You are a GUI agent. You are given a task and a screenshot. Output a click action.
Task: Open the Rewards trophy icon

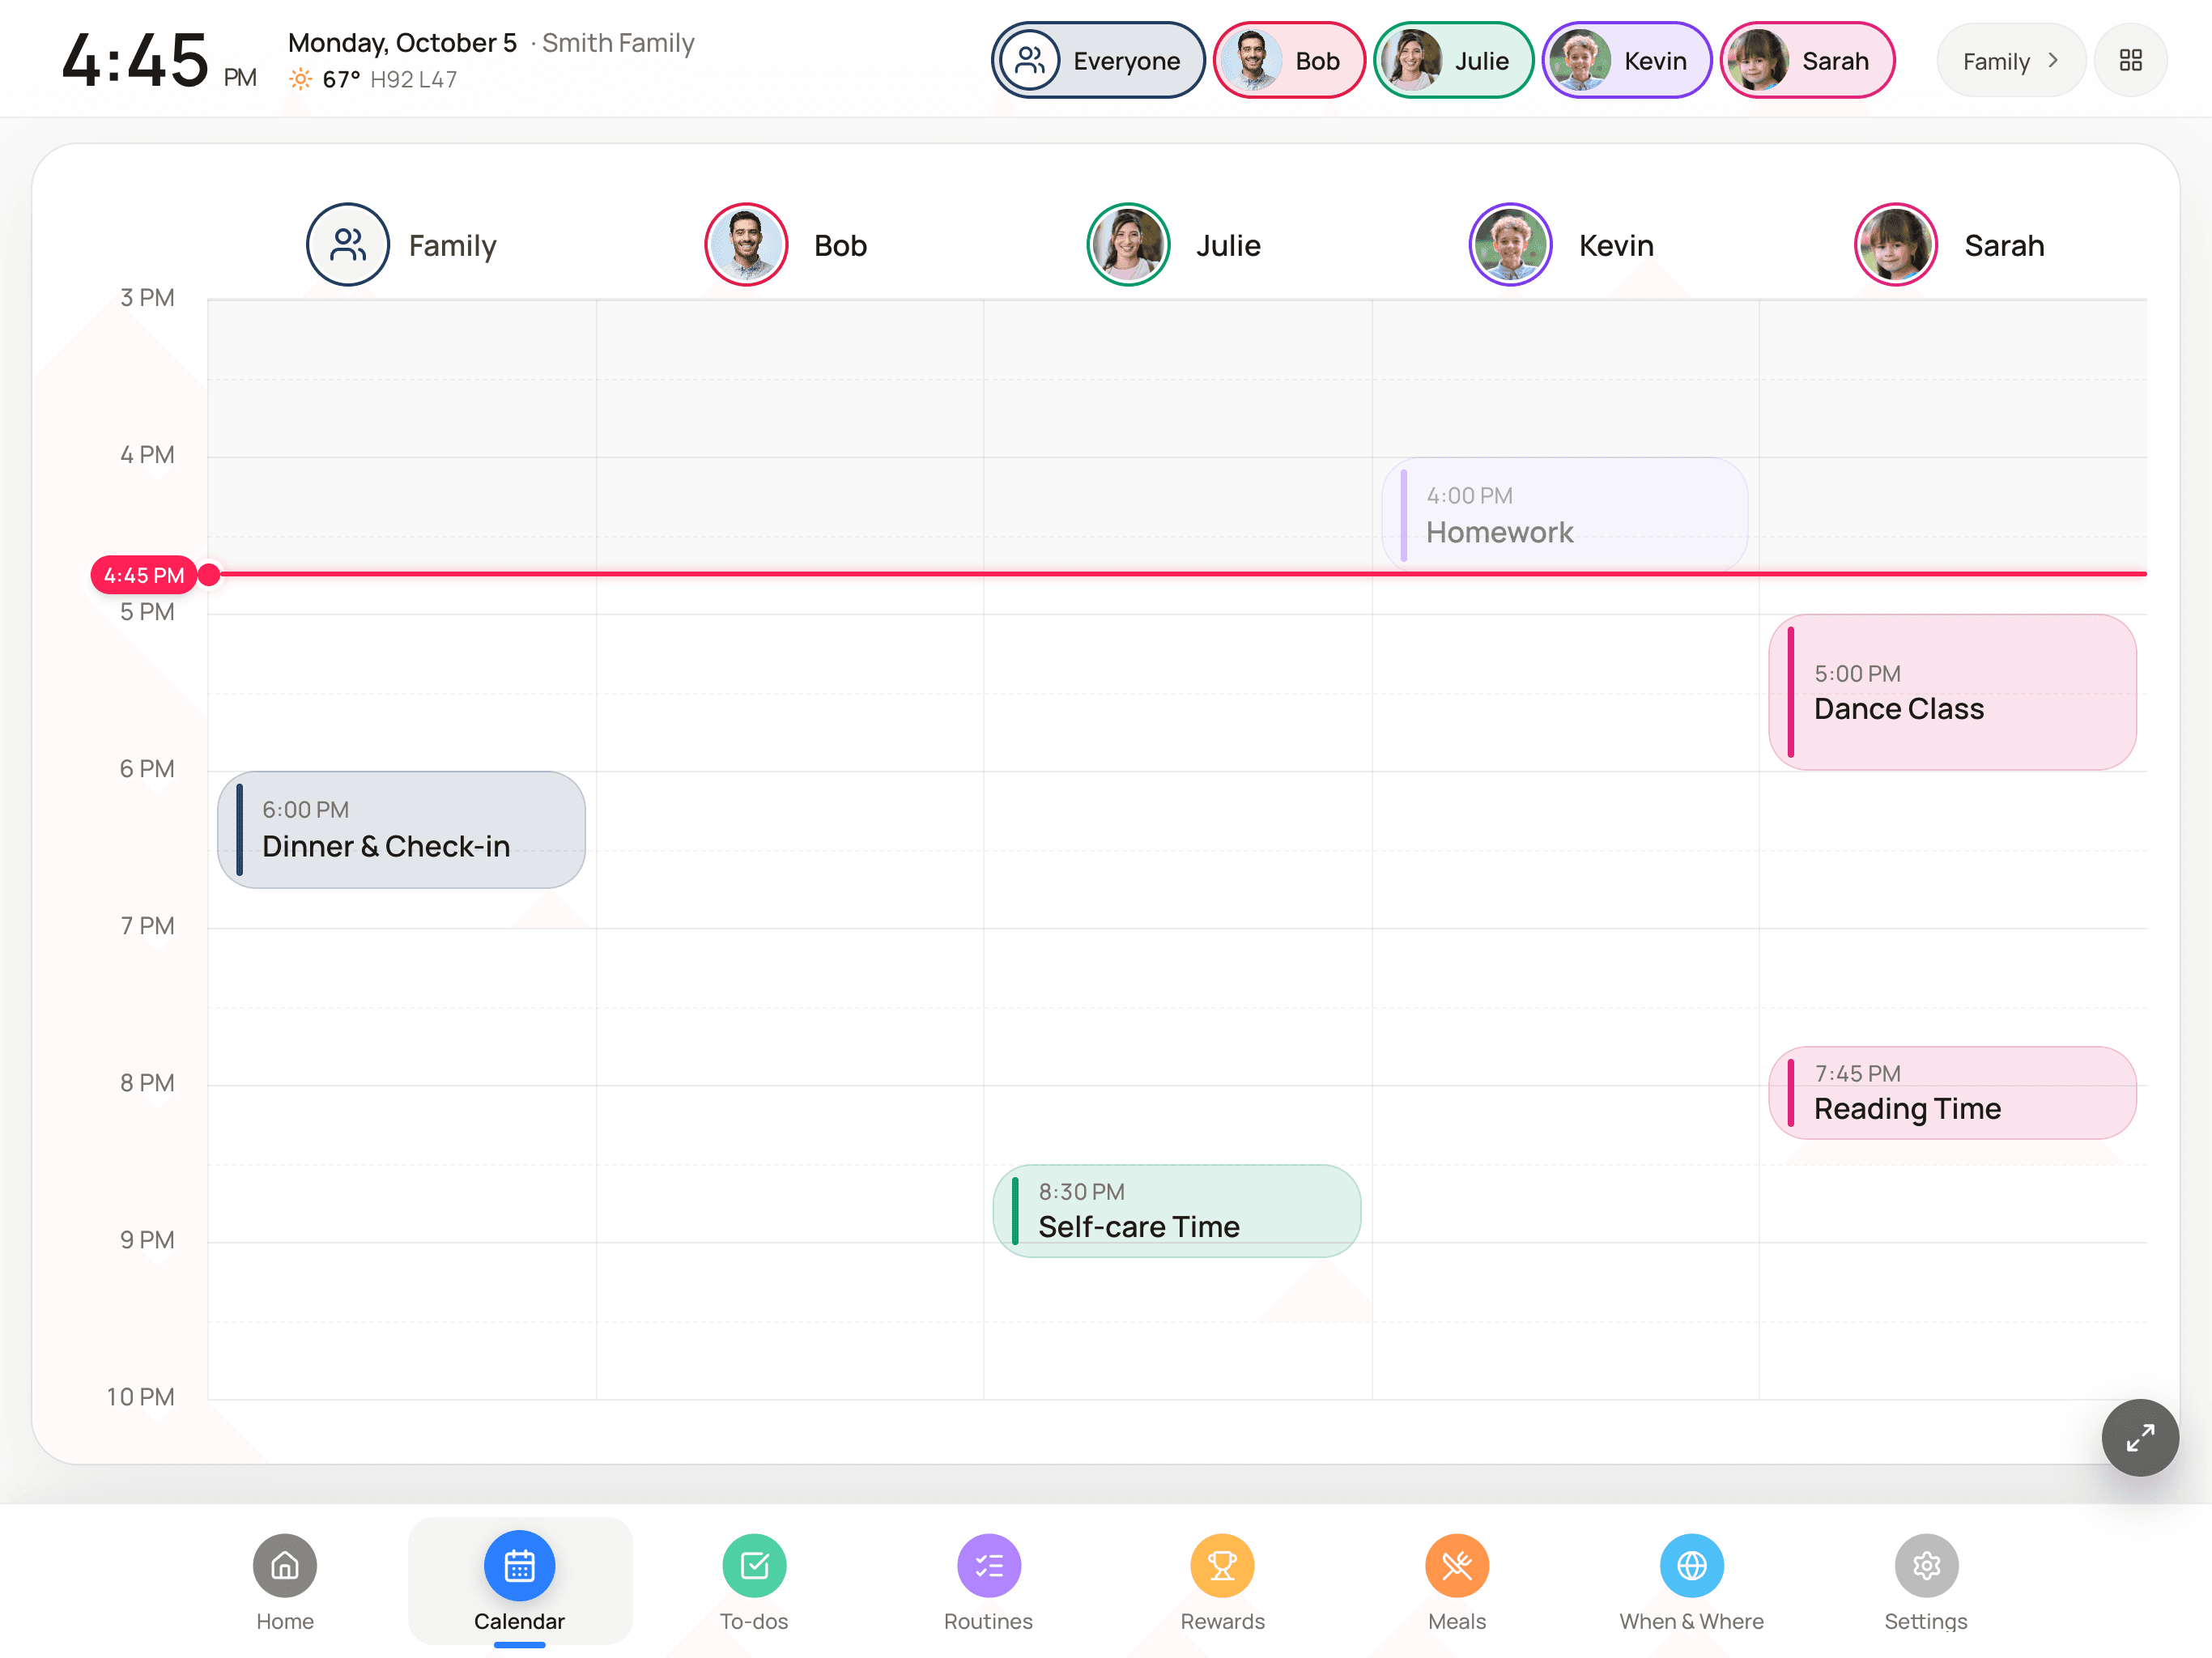coord(1222,1565)
